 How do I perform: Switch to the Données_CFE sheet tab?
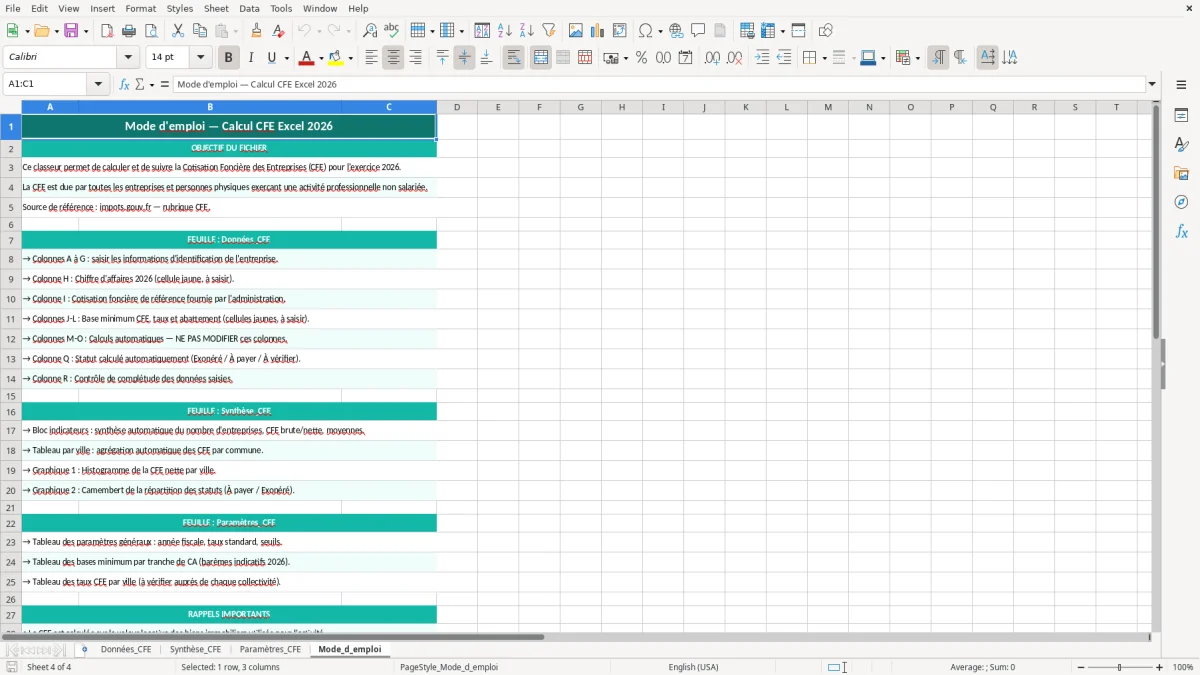coord(126,649)
